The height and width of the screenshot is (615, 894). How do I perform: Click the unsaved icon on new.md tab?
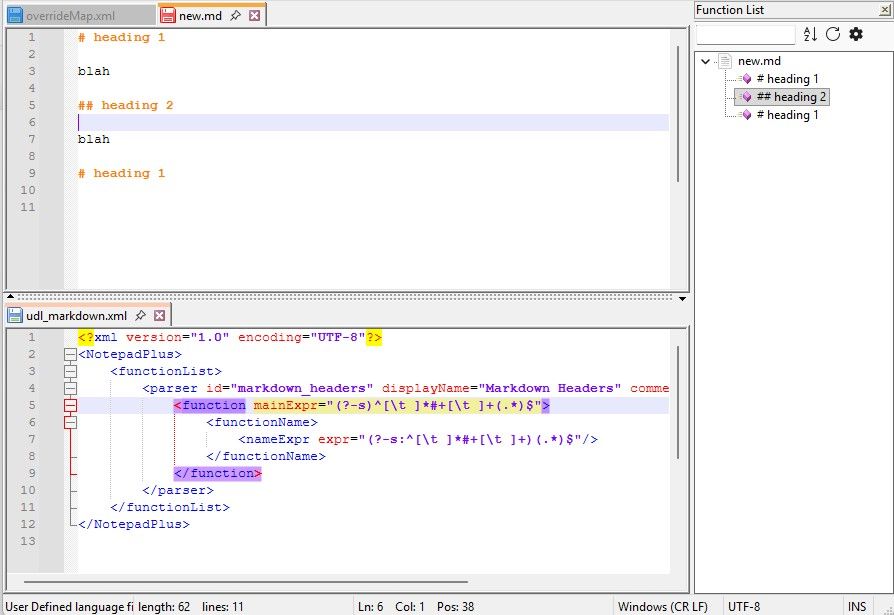click(x=168, y=15)
